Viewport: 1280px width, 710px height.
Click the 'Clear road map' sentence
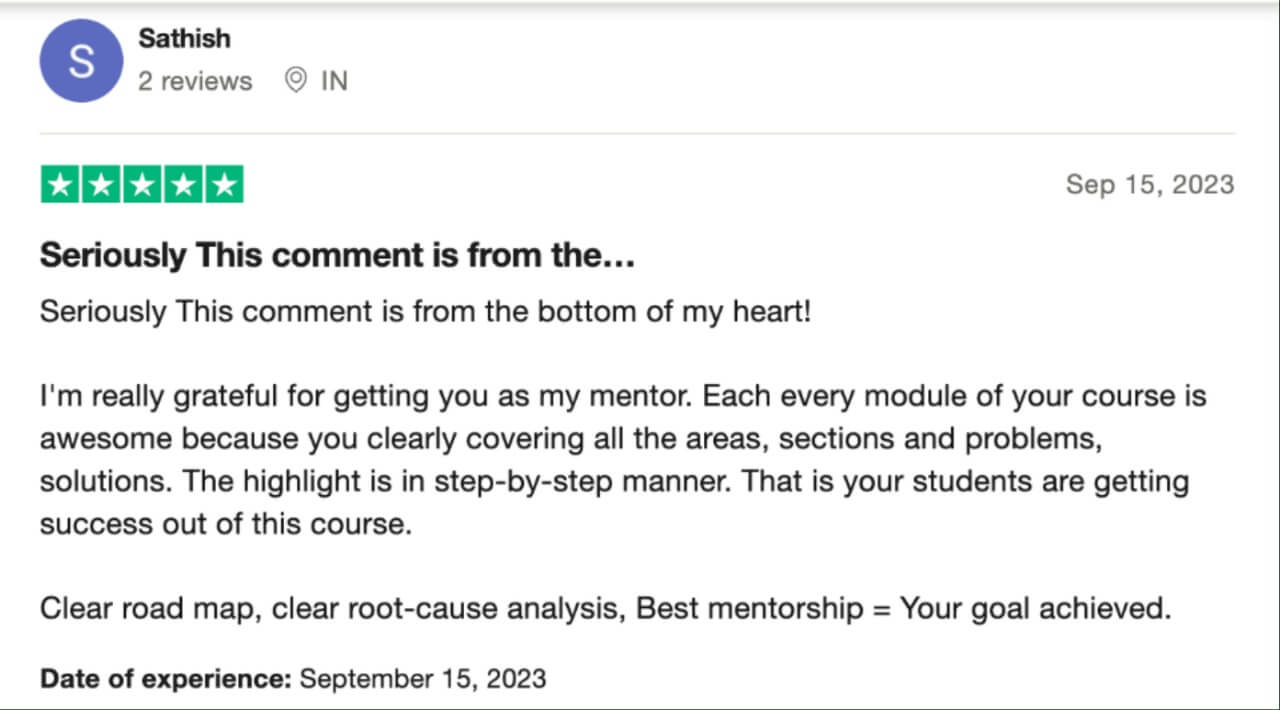point(605,608)
